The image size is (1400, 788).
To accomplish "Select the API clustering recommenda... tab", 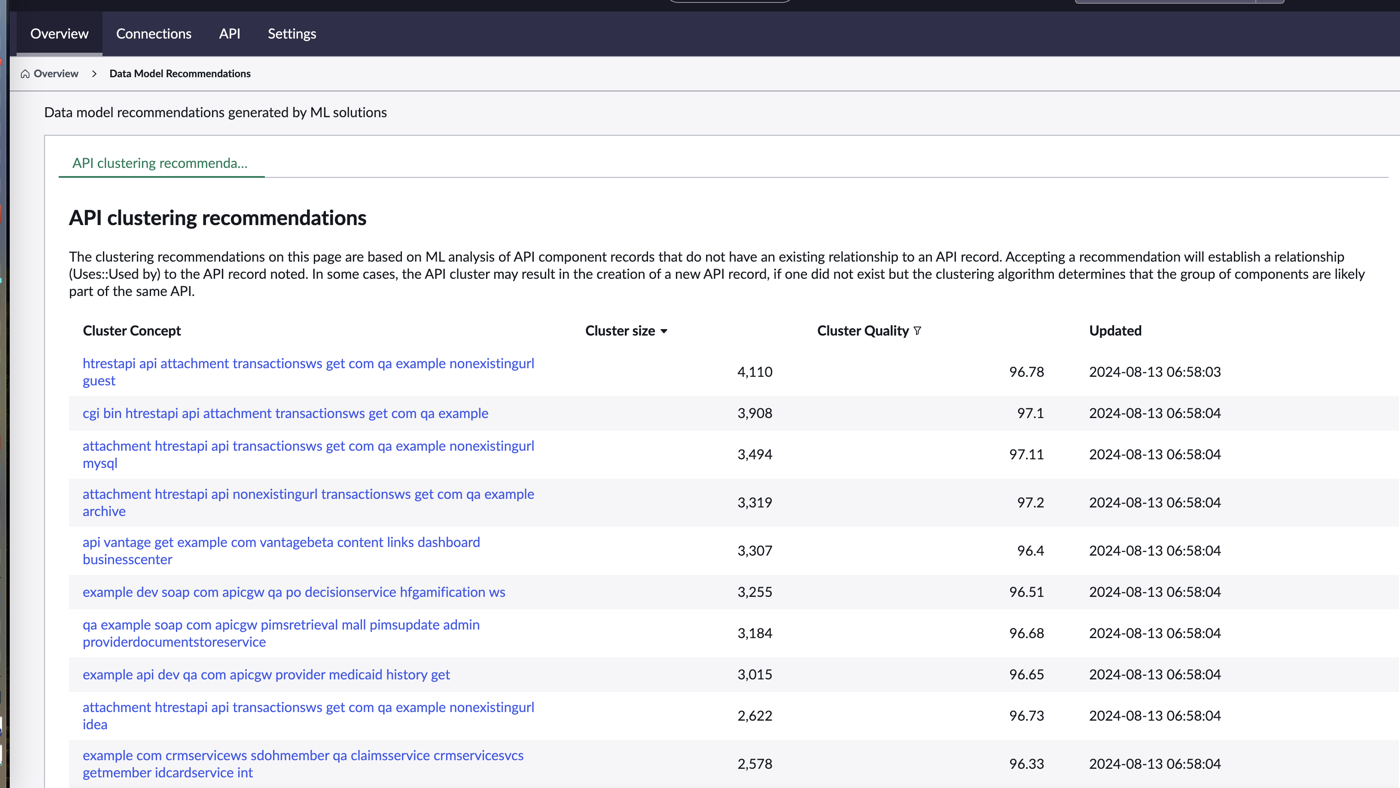I will coord(160,163).
